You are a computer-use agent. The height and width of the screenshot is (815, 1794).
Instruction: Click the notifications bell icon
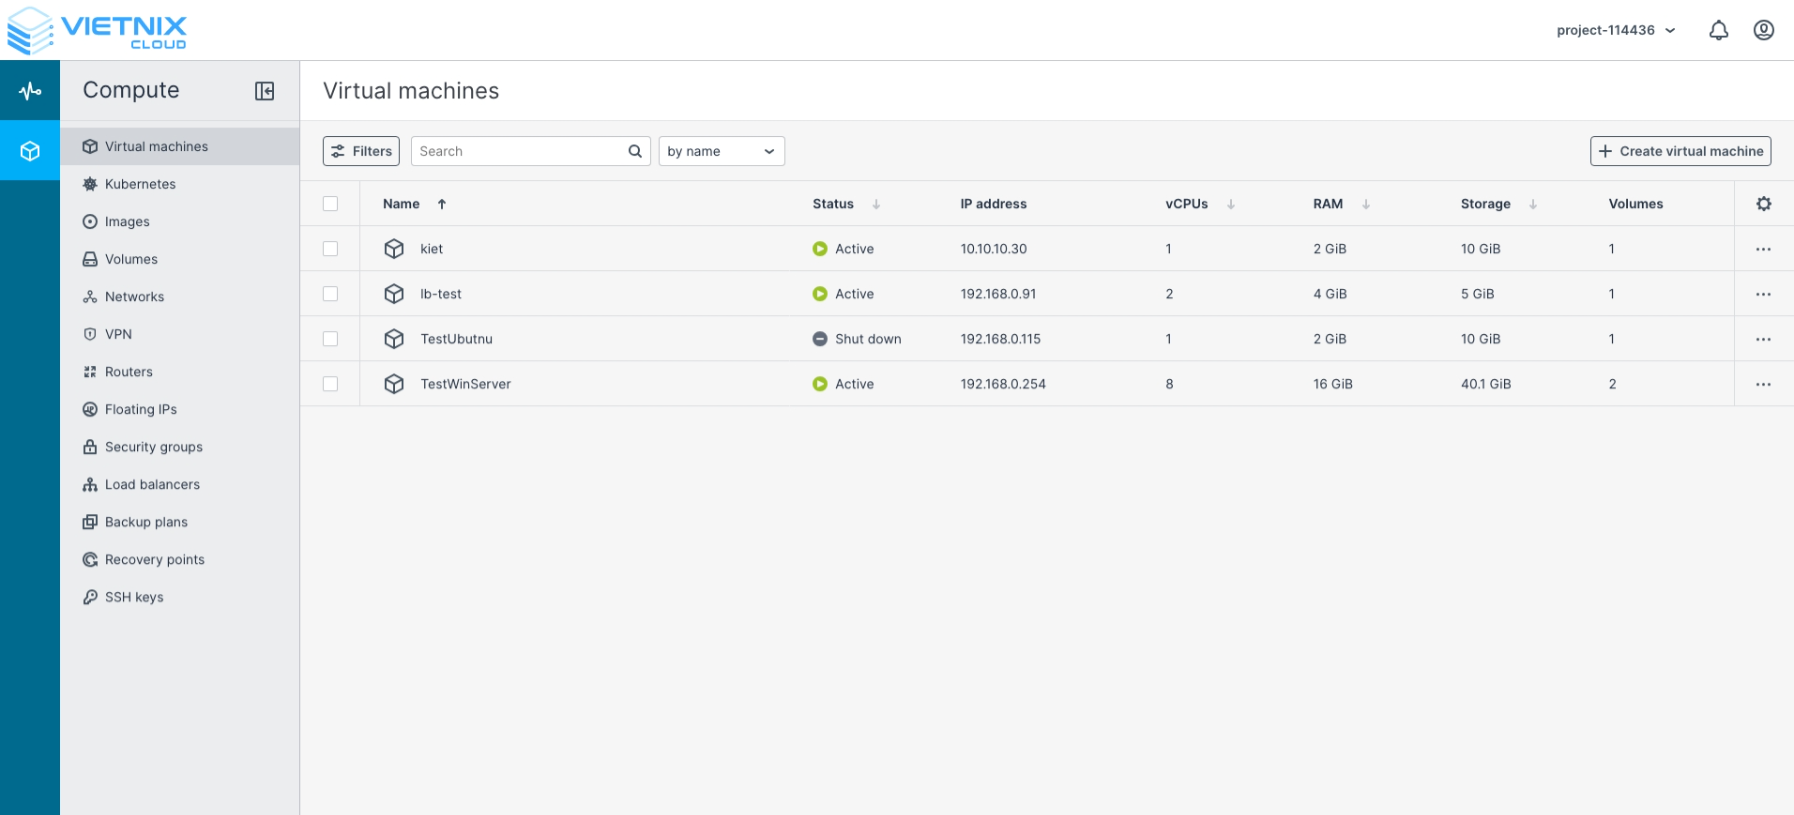pos(1718,31)
